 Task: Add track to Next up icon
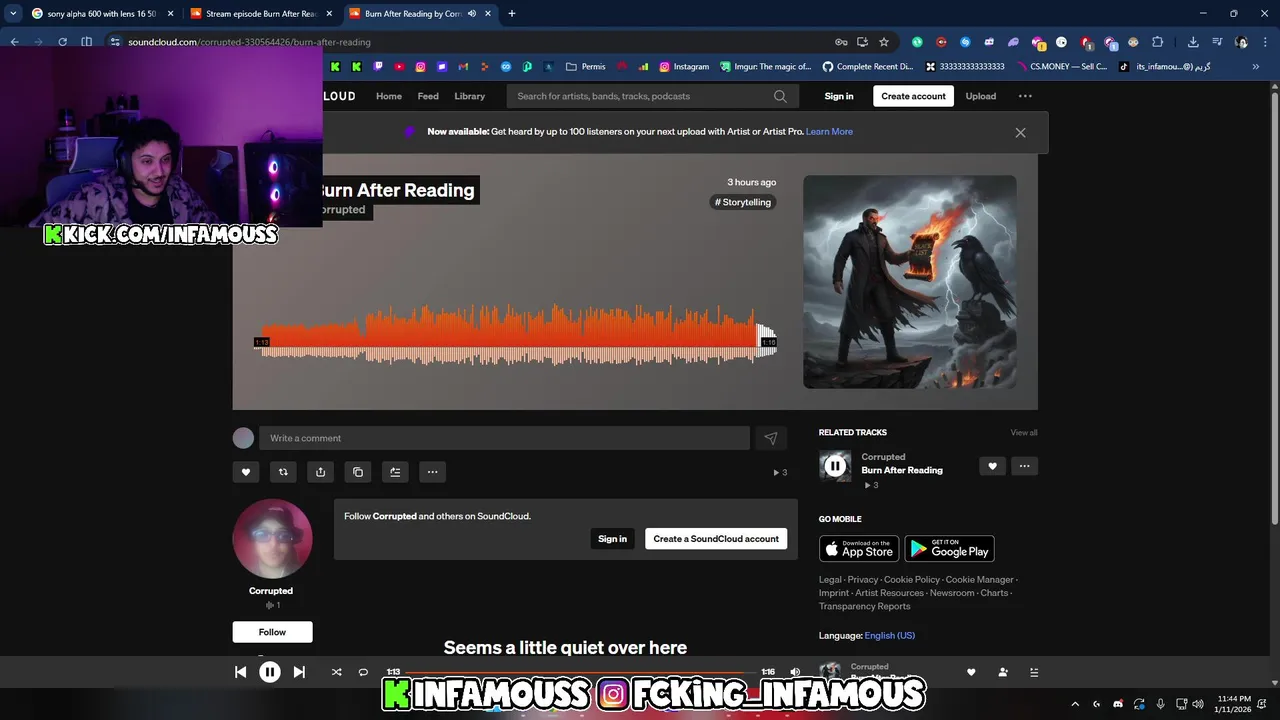(x=395, y=472)
